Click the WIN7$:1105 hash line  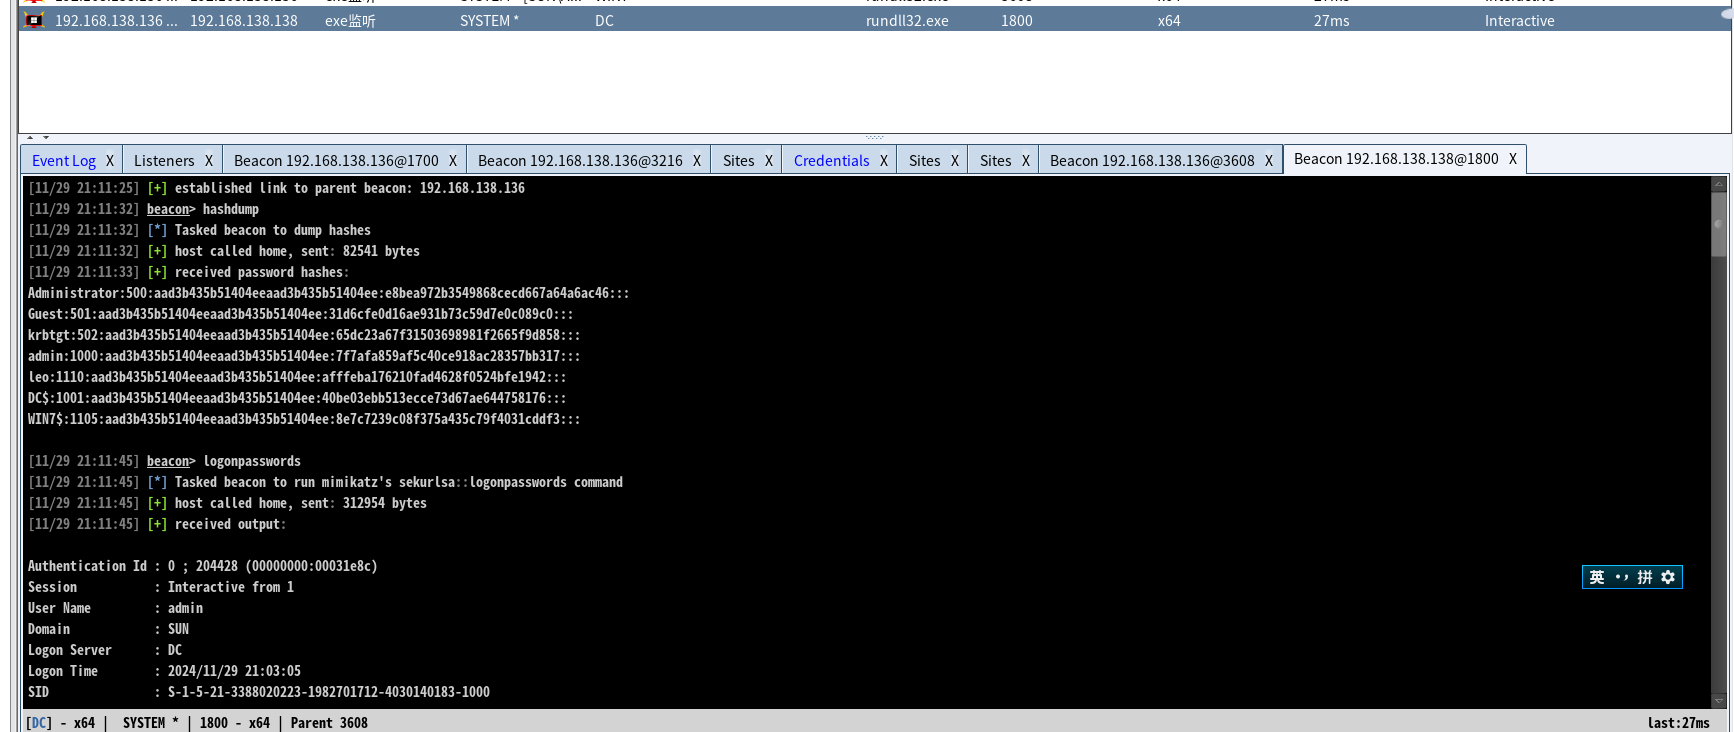point(304,419)
